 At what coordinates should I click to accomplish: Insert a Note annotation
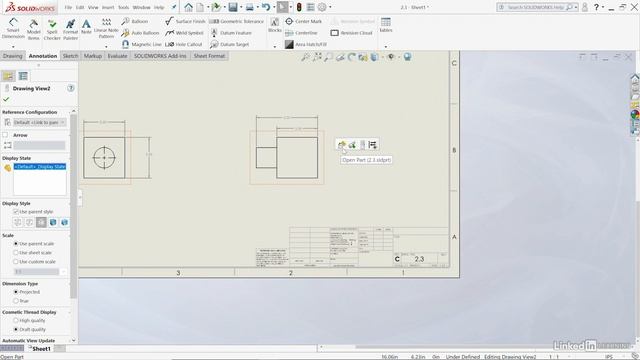pyautogui.click(x=86, y=27)
